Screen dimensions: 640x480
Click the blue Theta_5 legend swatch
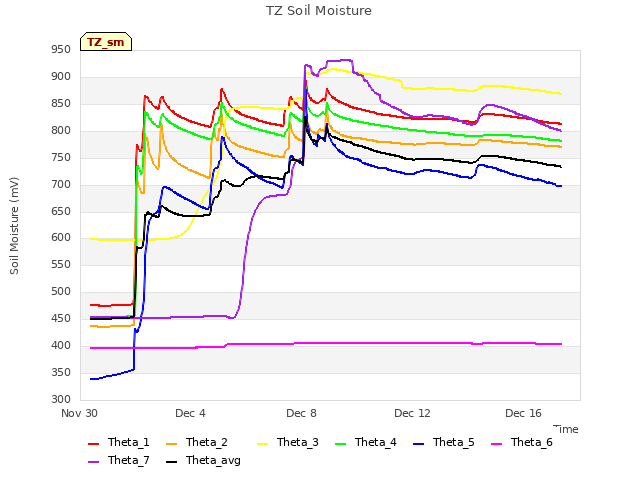[418, 444]
